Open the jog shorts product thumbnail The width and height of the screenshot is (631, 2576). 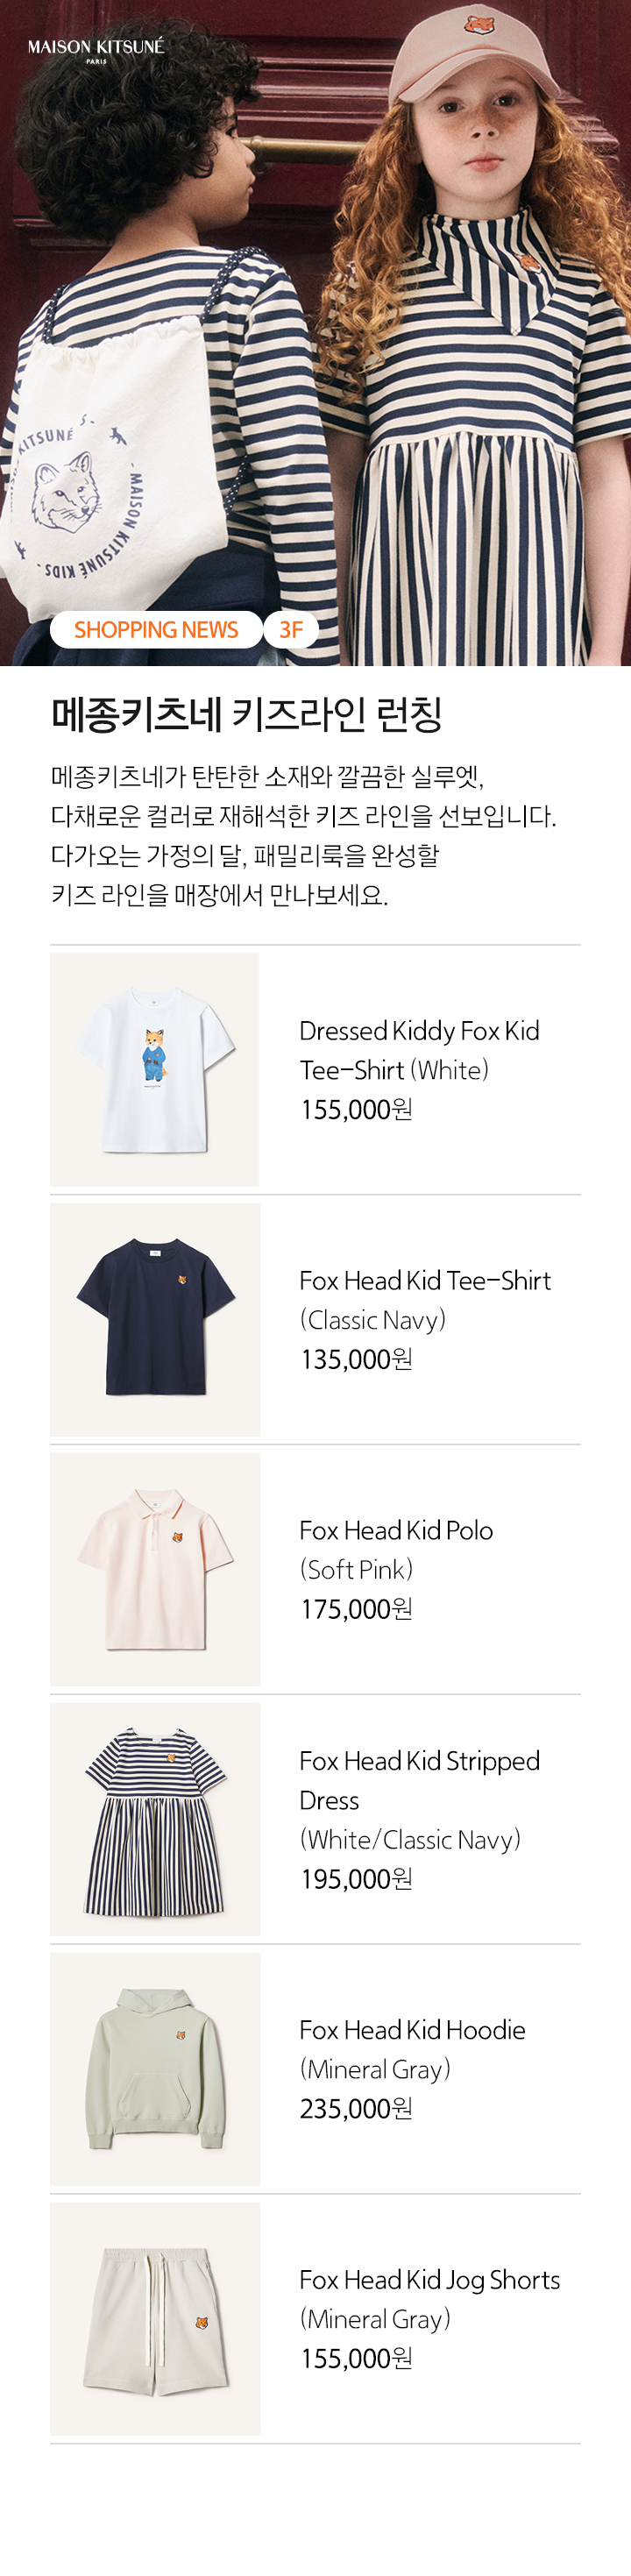[155, 2319]
